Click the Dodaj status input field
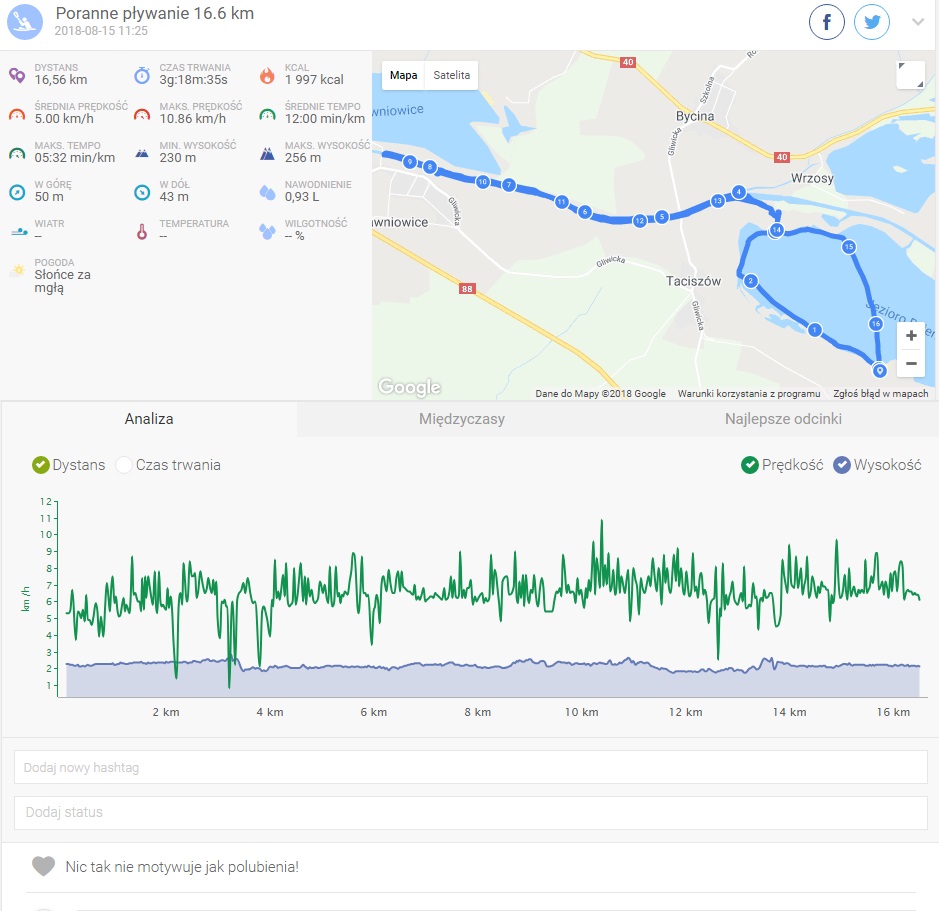The width and height of the screenshot is (939, 911). pos(470,812)
